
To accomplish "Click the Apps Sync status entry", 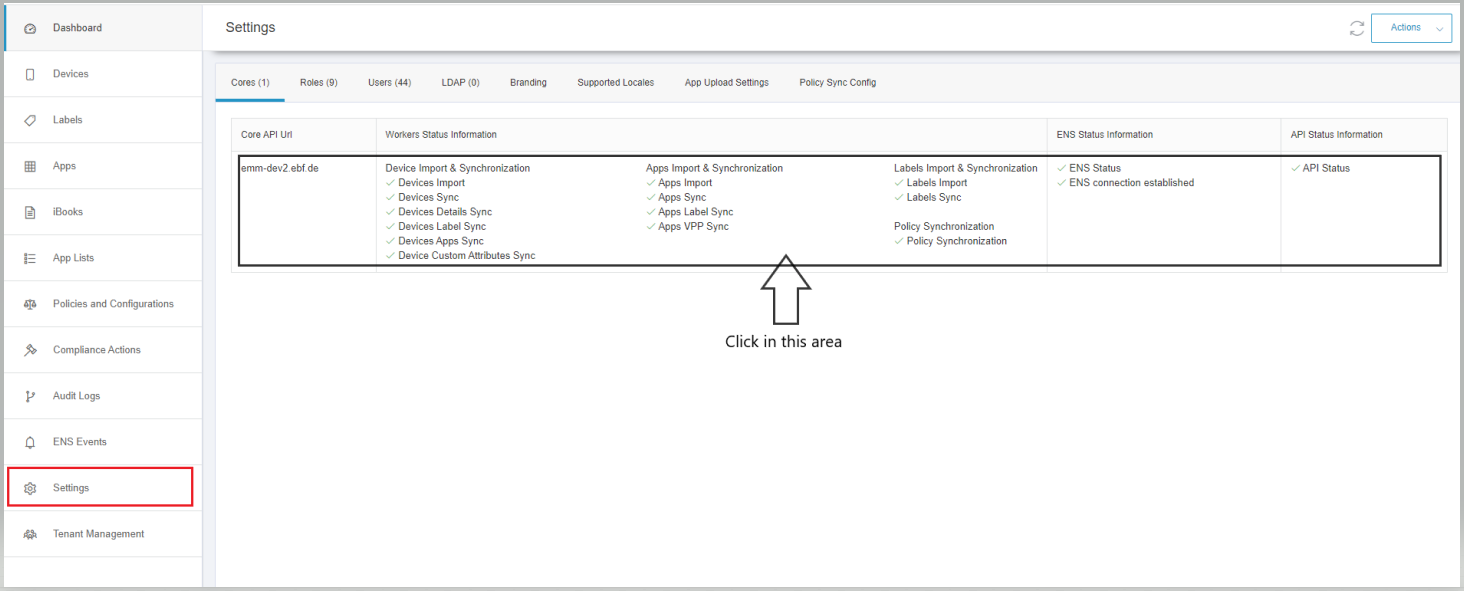I will point(676,197).
